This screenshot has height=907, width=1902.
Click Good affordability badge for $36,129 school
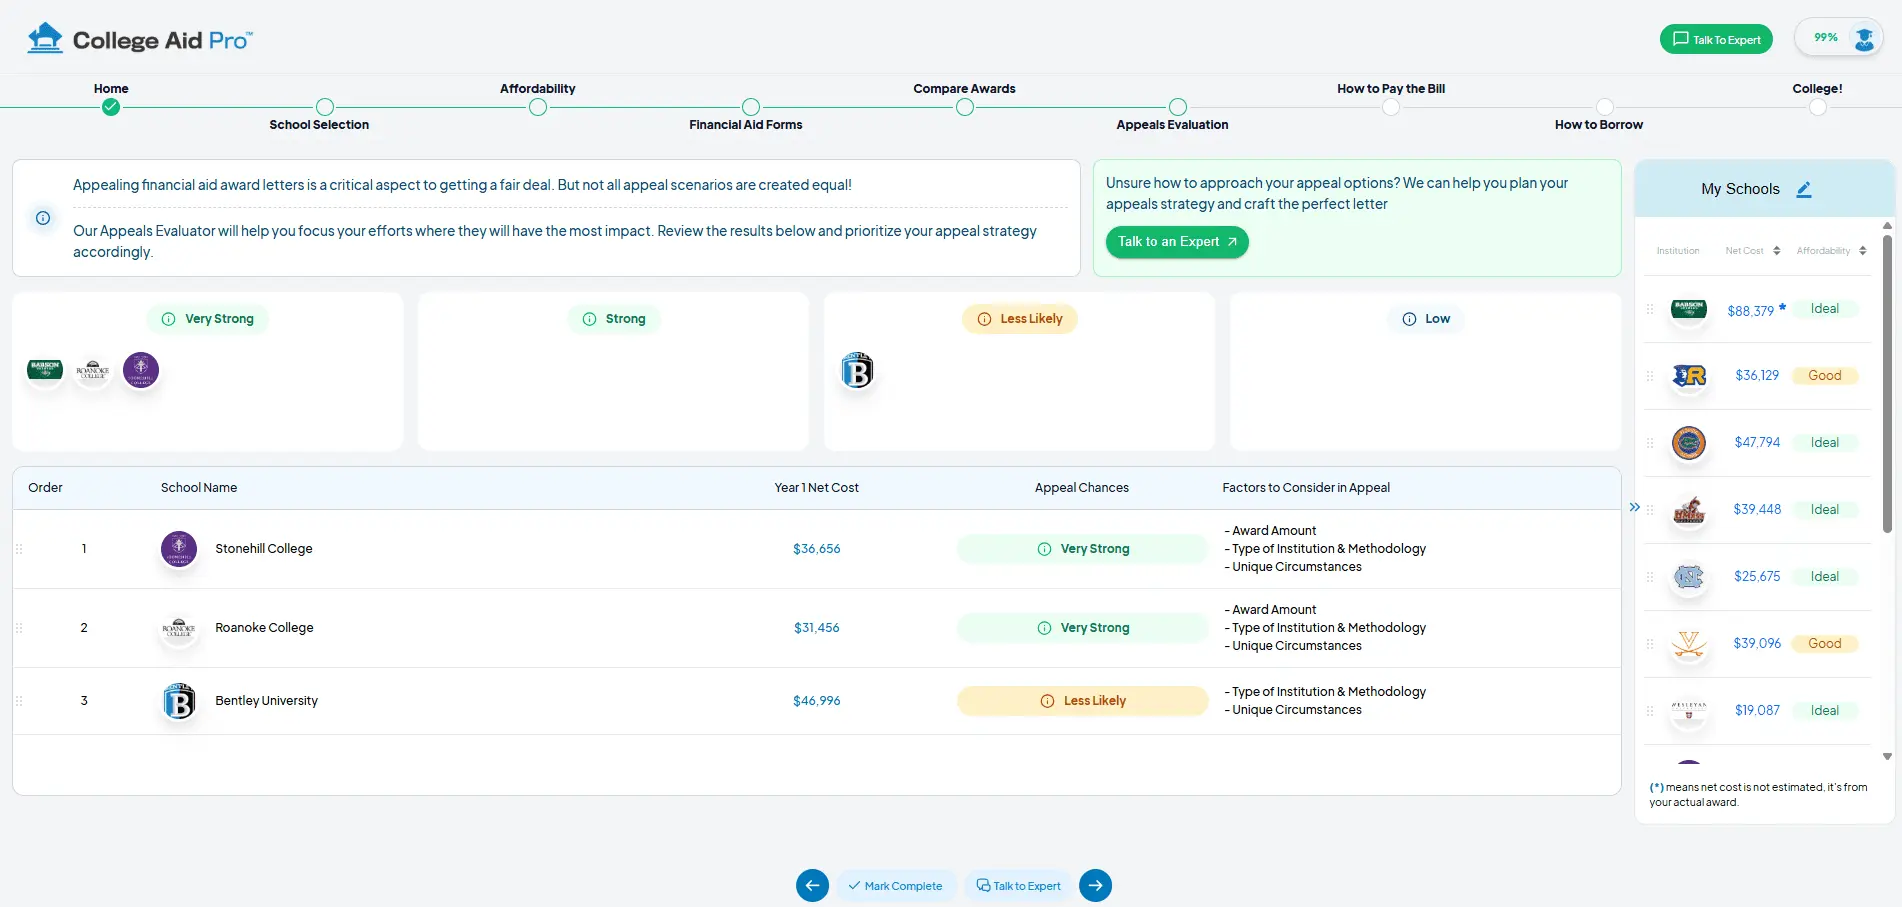[1825, 376]
